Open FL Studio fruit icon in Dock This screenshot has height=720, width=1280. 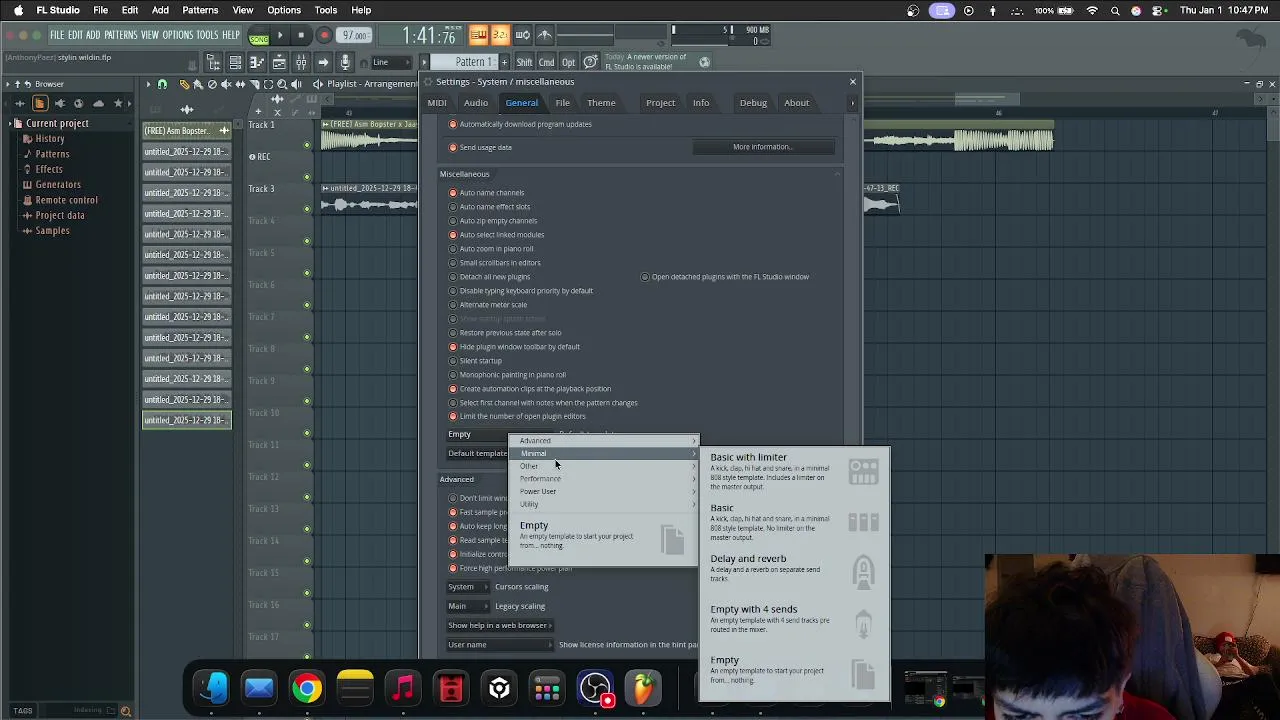[x=643, y=688]
